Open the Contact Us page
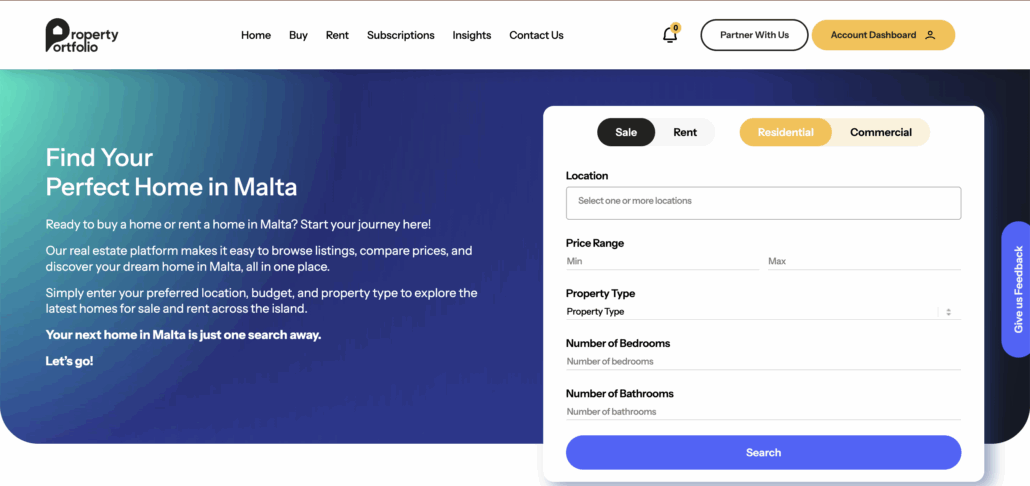This screenshot has width=1030, height=486. point(536,35)
